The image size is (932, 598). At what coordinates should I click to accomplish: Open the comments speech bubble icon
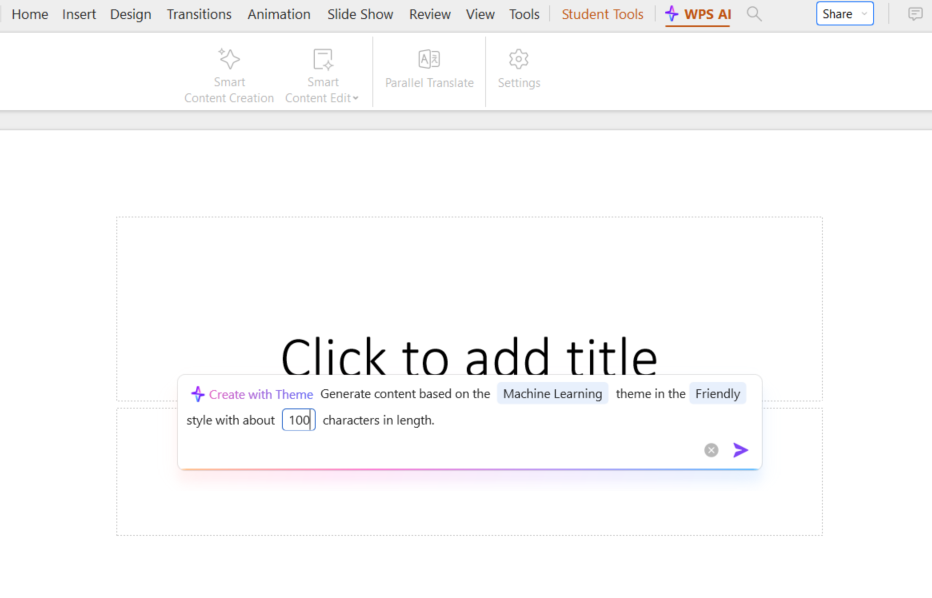pos(915,14)
